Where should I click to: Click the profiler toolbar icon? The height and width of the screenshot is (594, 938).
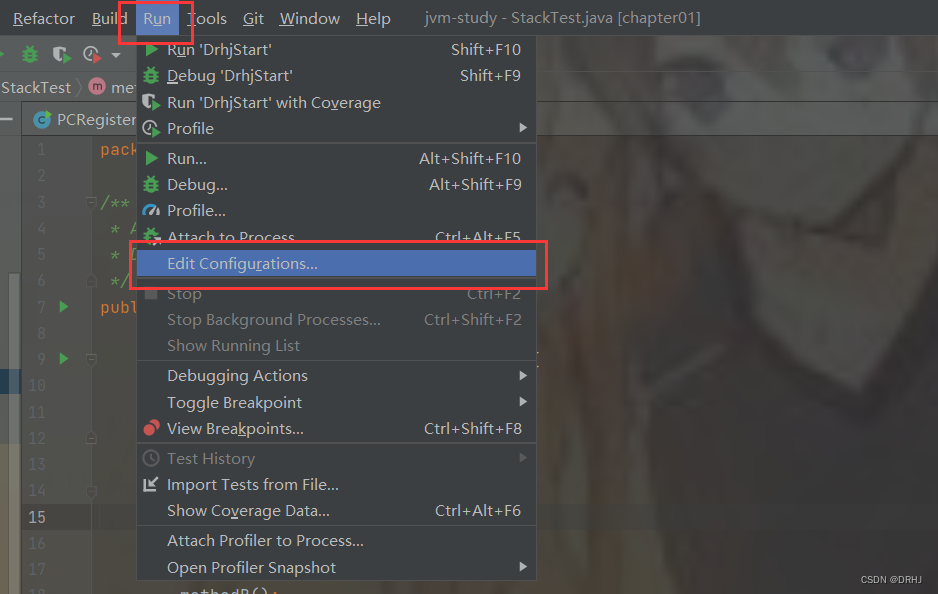coord(92,55)
